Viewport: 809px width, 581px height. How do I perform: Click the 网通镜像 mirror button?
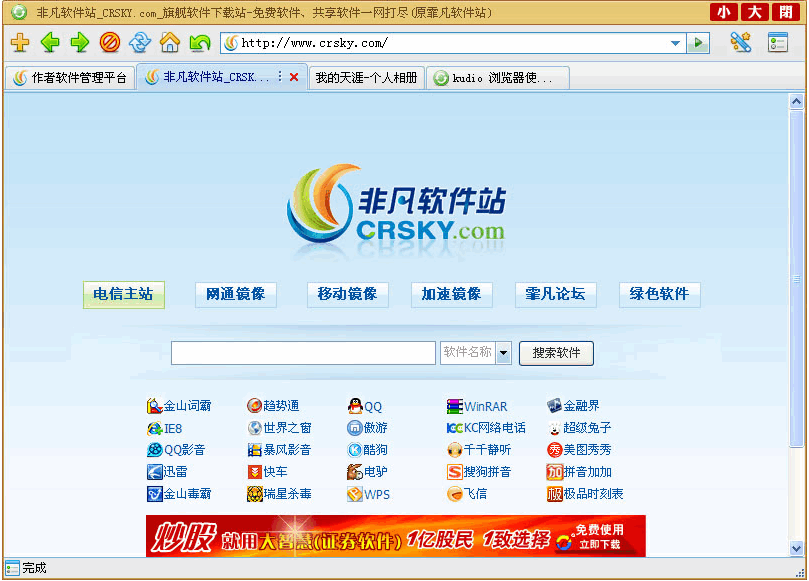click(x=236, y=295)
